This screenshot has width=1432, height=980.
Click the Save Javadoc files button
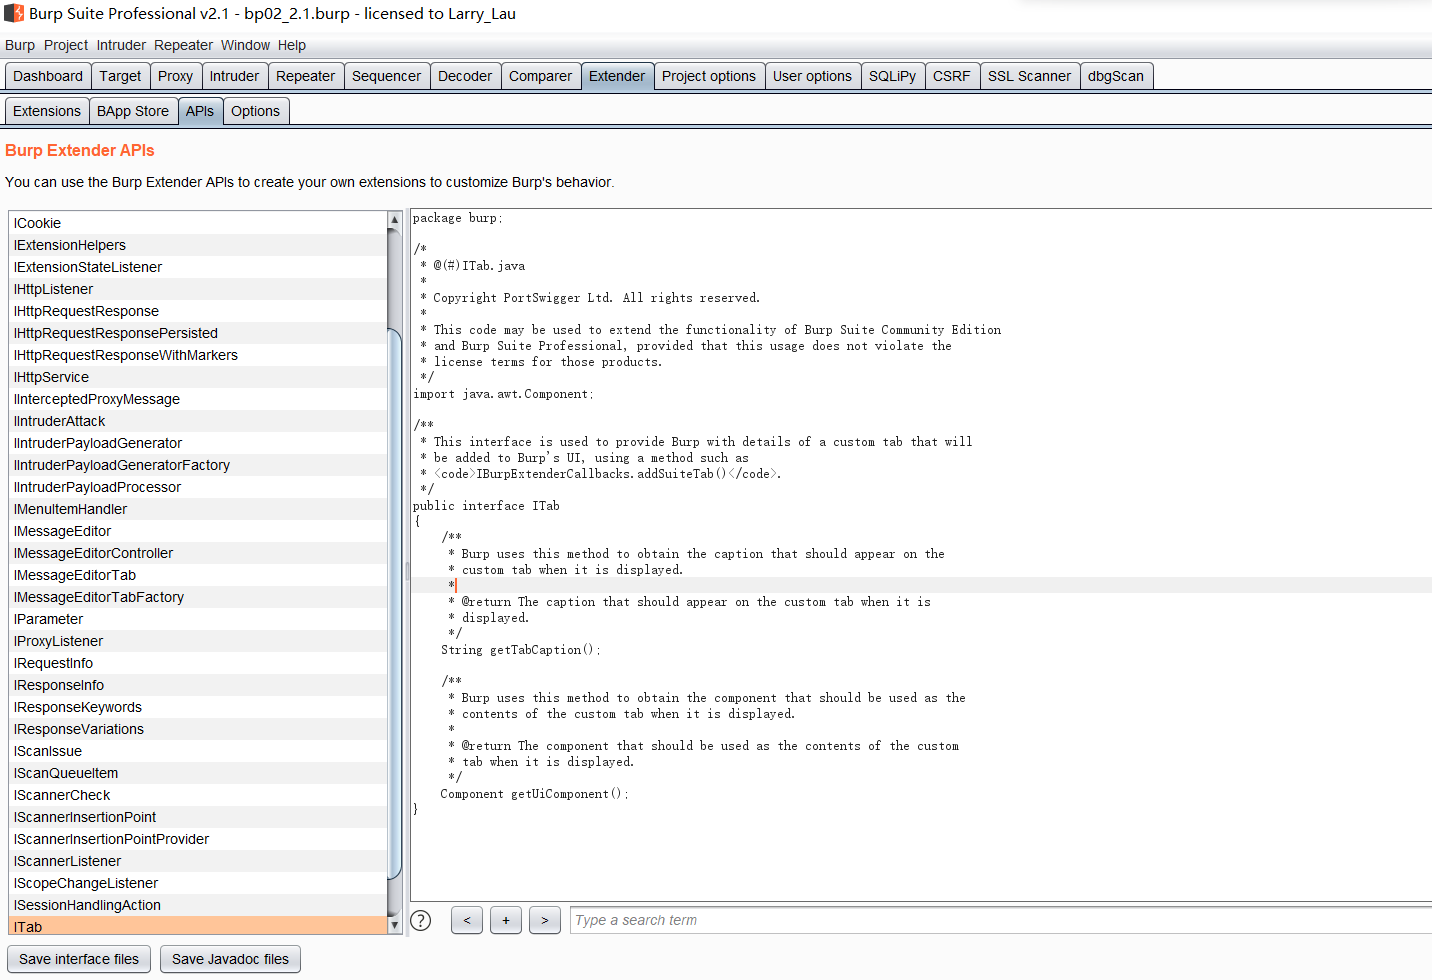pos(230,959)
